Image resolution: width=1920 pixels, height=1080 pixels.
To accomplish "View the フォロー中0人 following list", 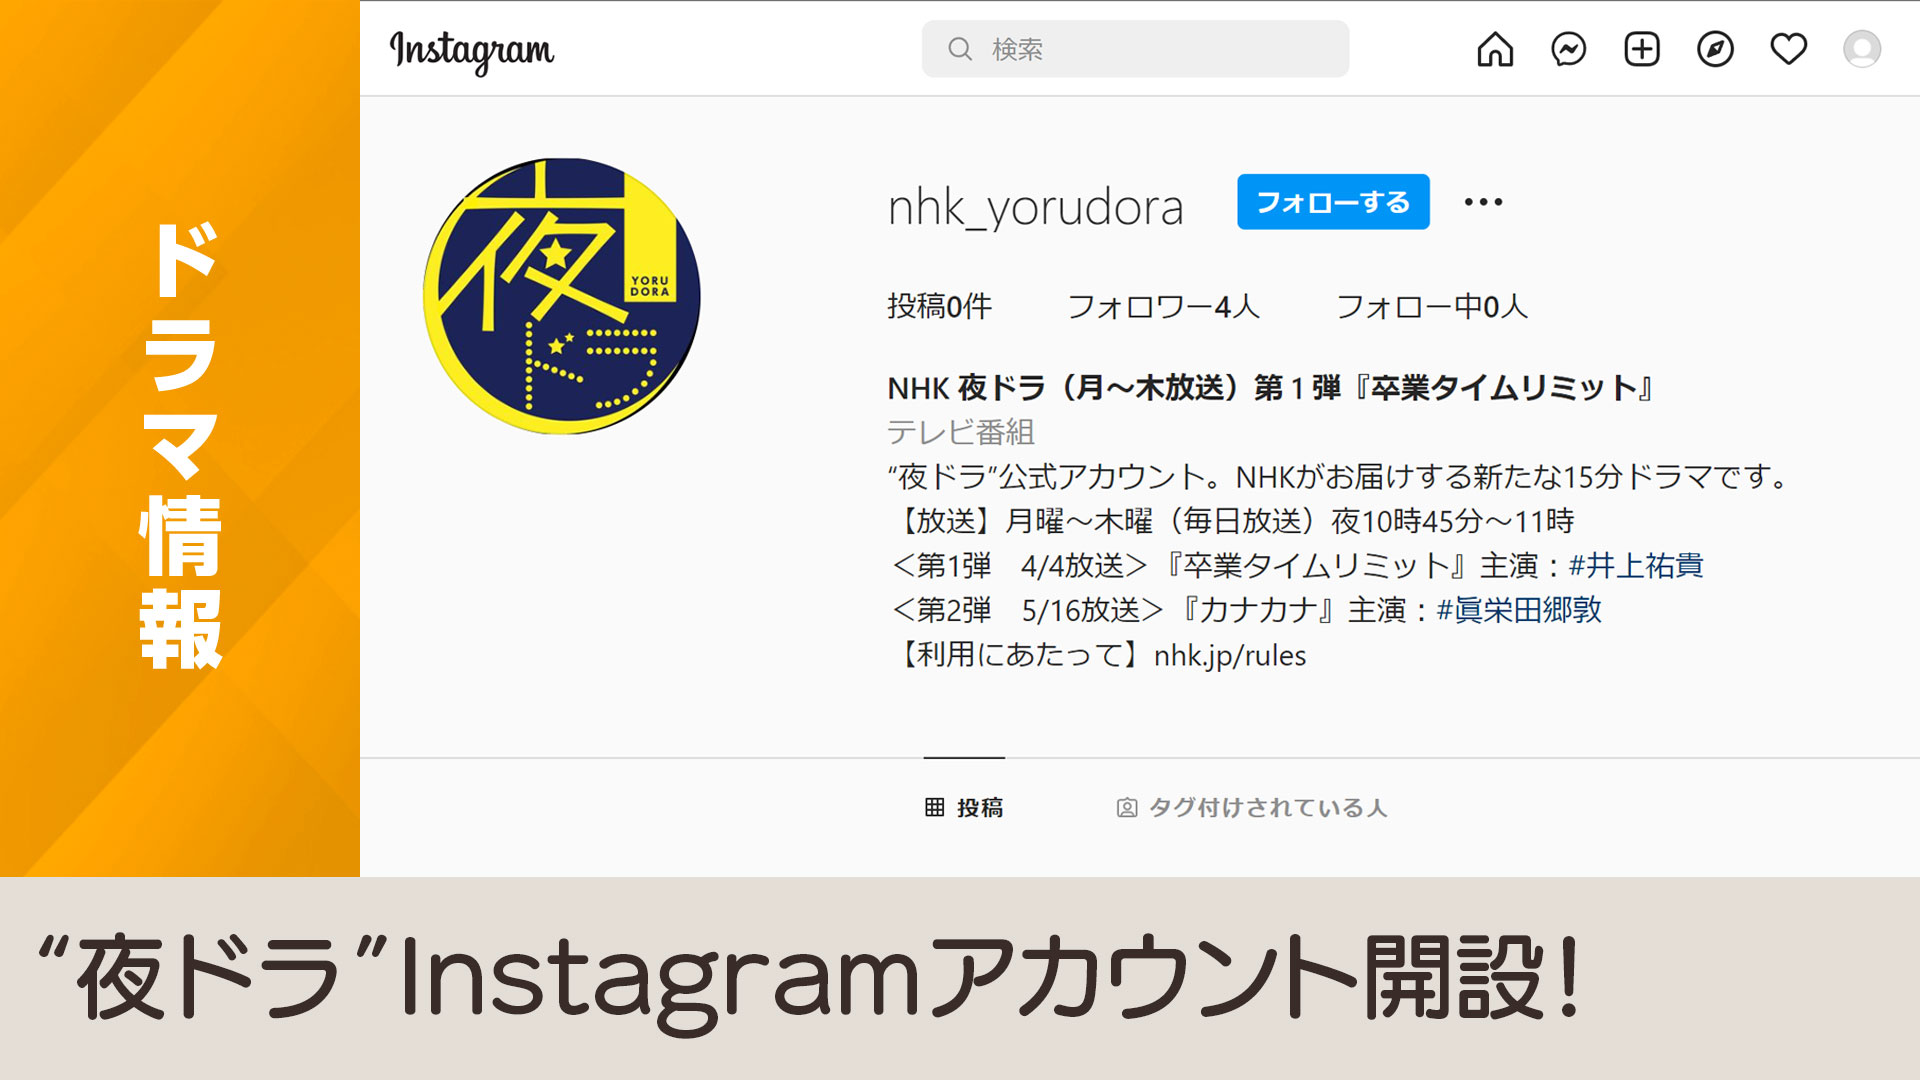I will tap(1432, 306).
